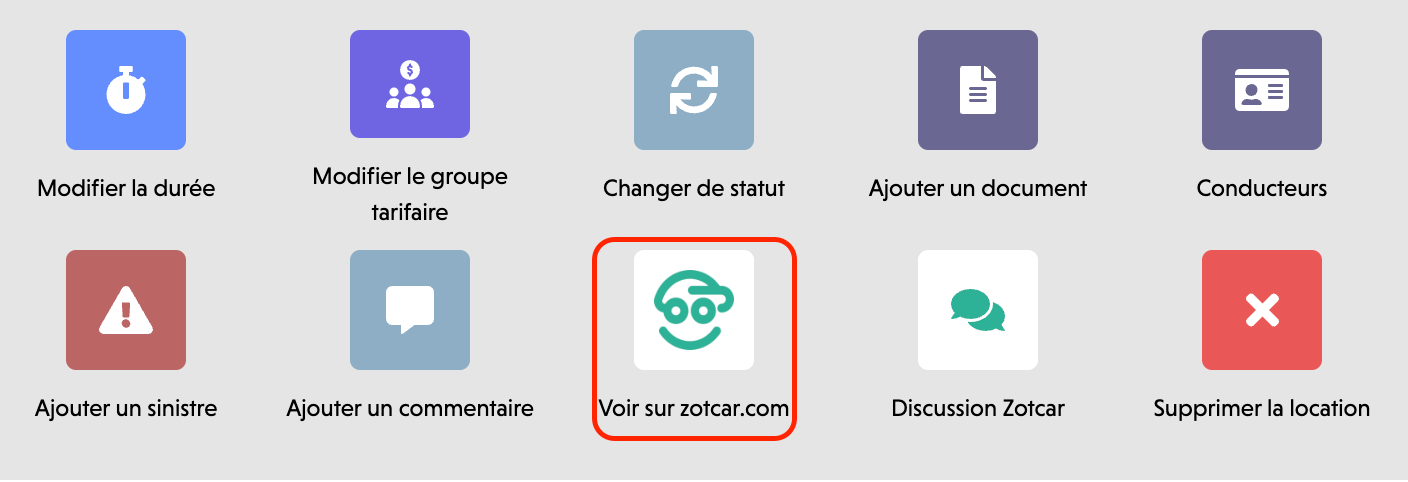Click the Modifier la durée label

[x=126, y=188]
